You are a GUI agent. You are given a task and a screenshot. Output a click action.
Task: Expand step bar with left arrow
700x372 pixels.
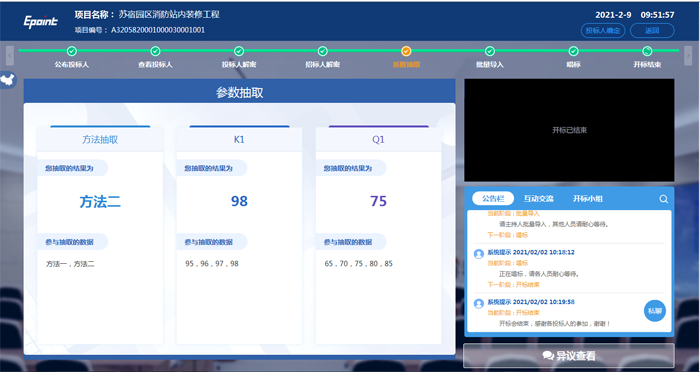click(10, 55)
